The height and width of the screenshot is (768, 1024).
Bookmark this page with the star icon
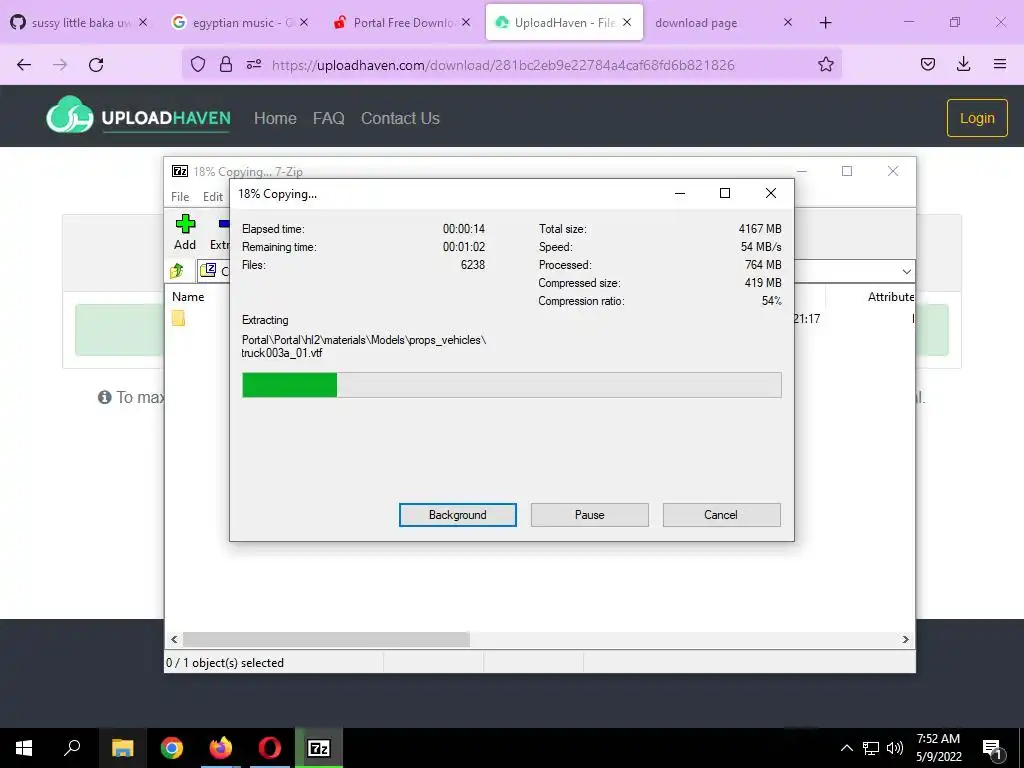[825, 64]
